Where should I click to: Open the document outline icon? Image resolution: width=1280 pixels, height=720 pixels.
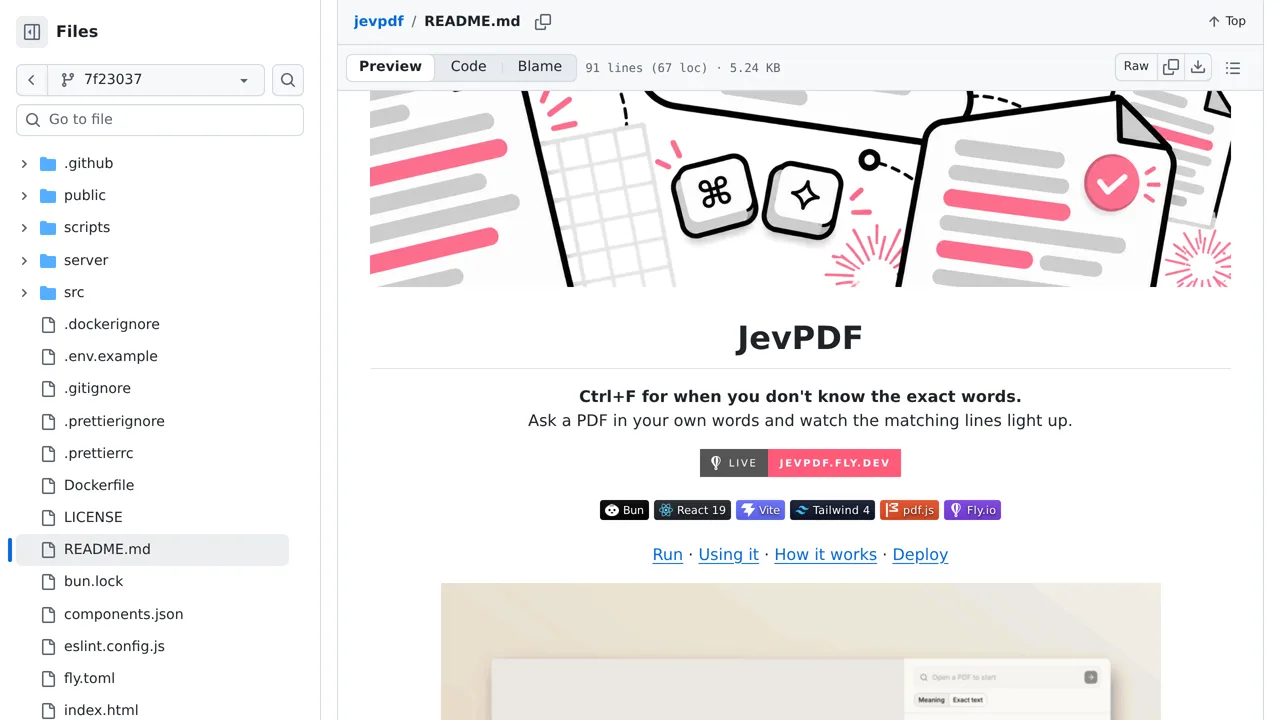(x=1233, y=68)
